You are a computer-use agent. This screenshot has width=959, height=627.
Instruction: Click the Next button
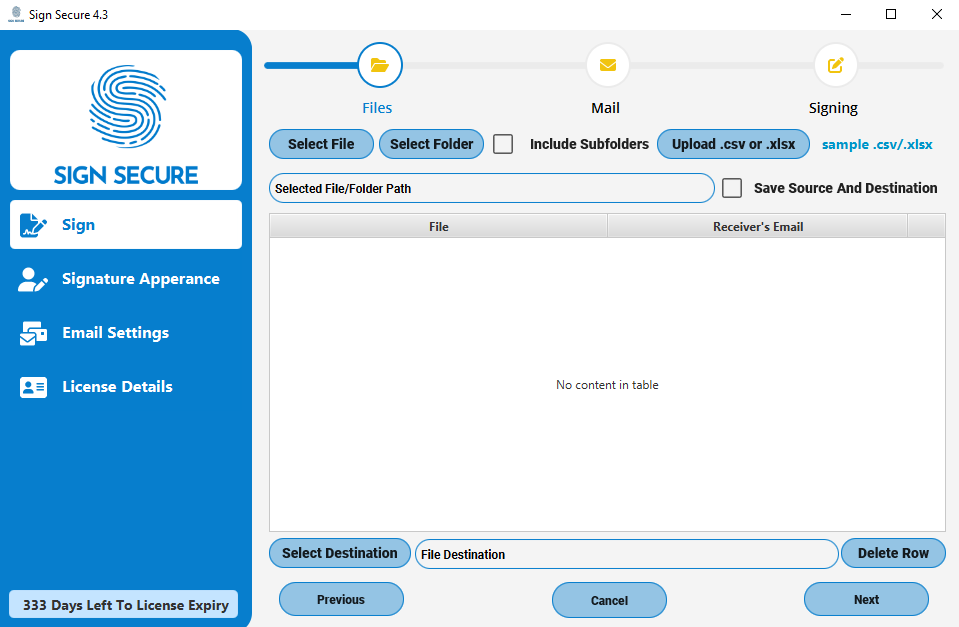866,599
